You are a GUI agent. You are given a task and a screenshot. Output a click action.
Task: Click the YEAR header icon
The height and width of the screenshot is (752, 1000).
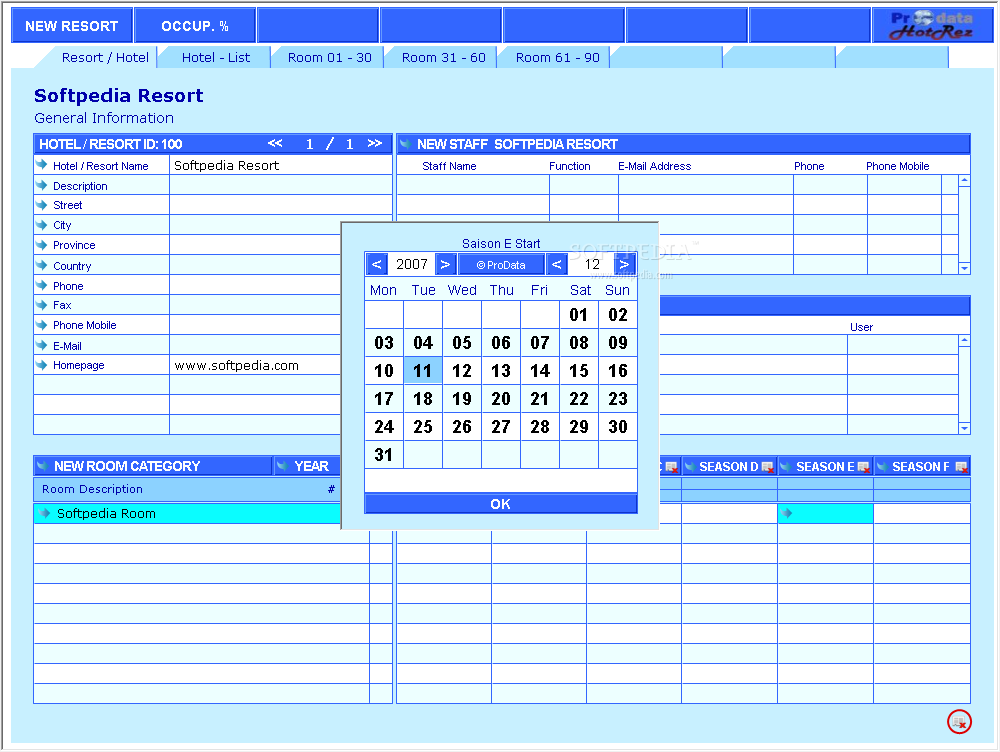tap(282, 466)
